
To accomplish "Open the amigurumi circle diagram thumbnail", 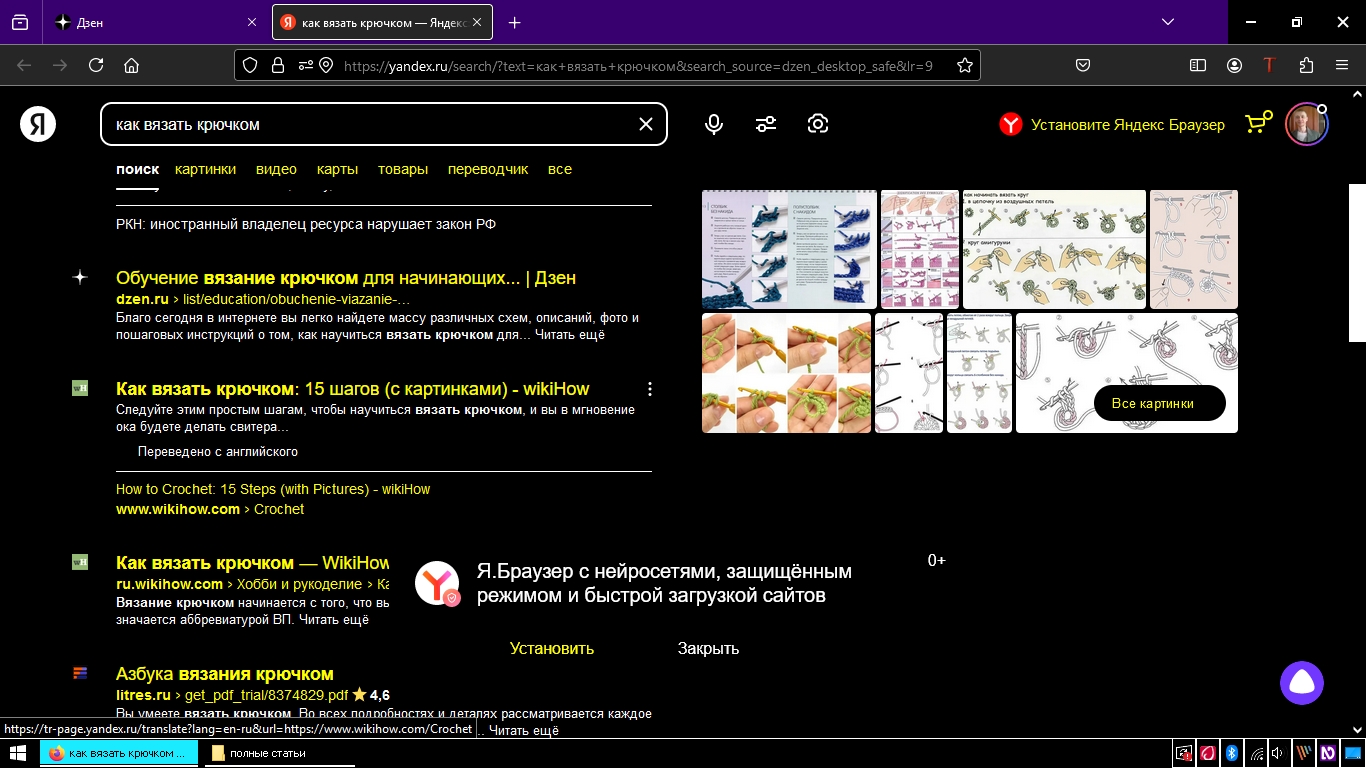I will coord(1054,249).
